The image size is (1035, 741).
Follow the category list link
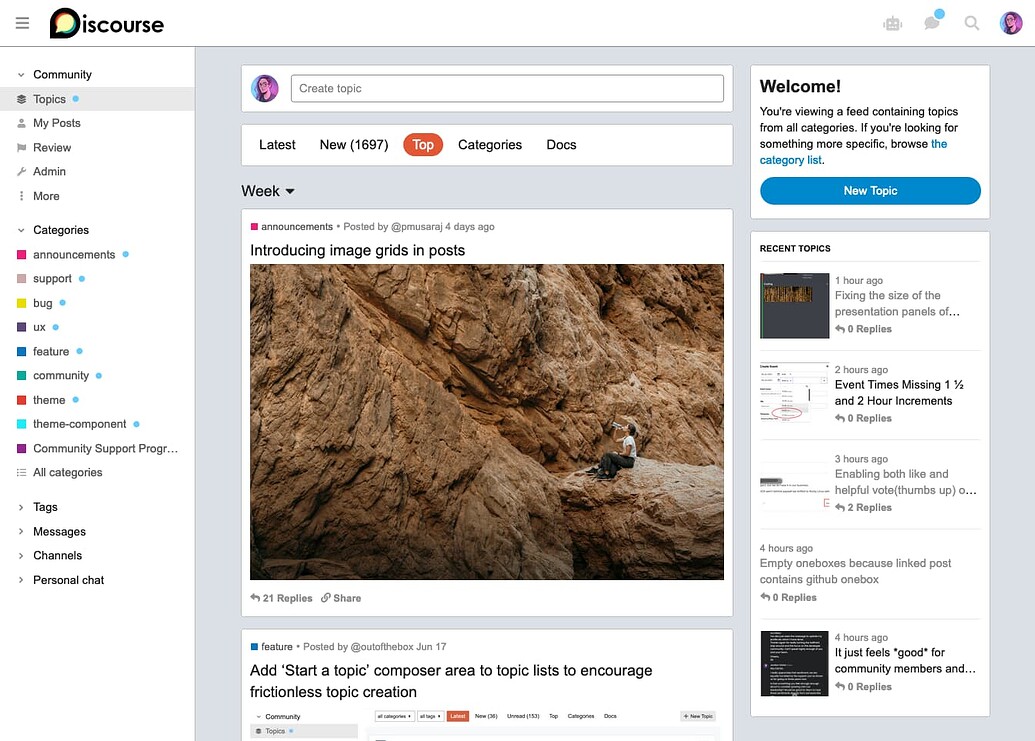[x=790, y=160]
